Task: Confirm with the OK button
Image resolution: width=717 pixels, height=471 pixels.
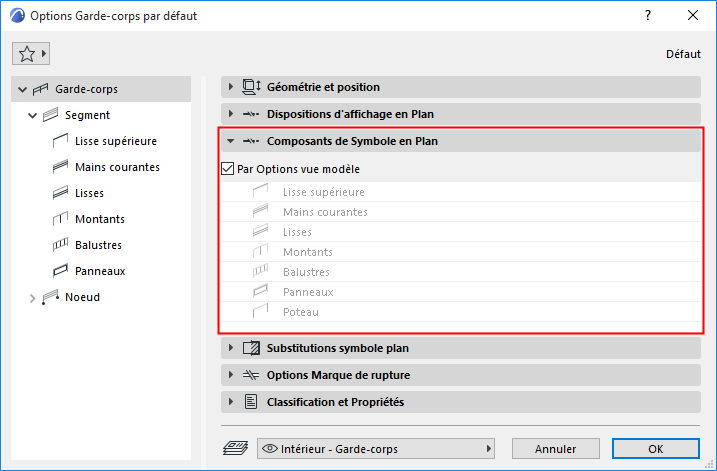Action: coord(655,449)
